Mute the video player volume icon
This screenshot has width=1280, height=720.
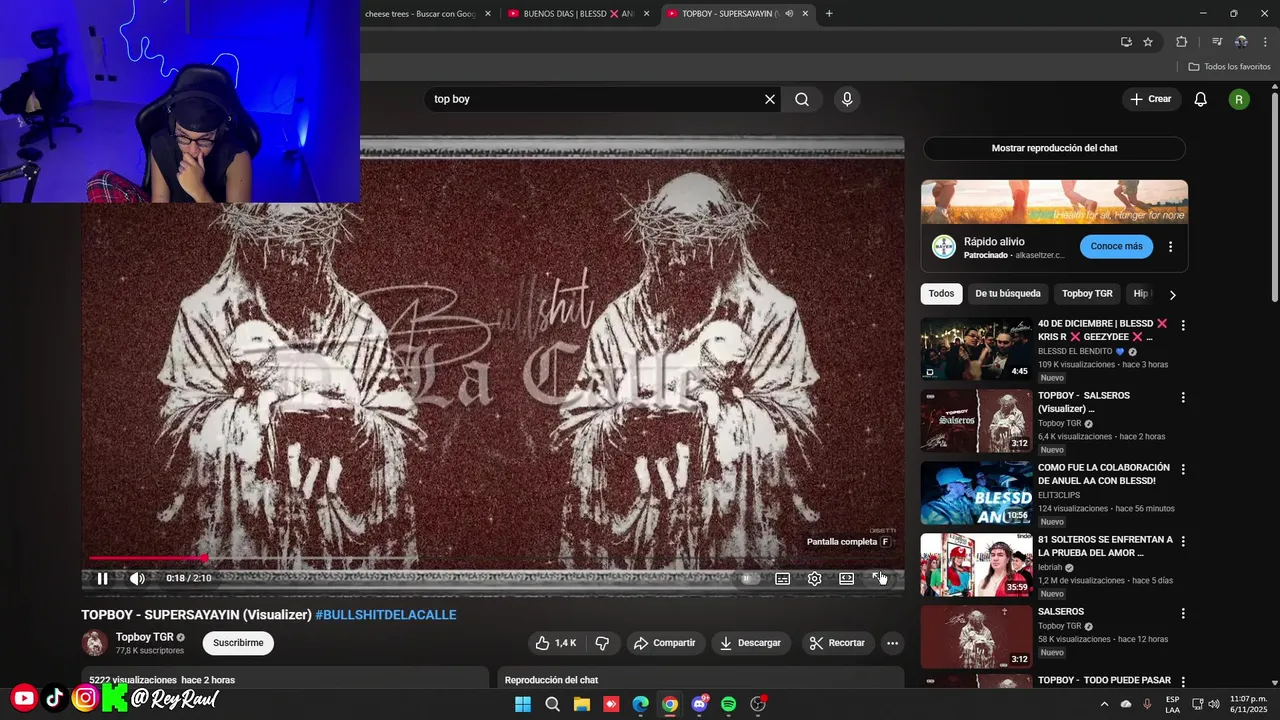[x=137, y=578]
